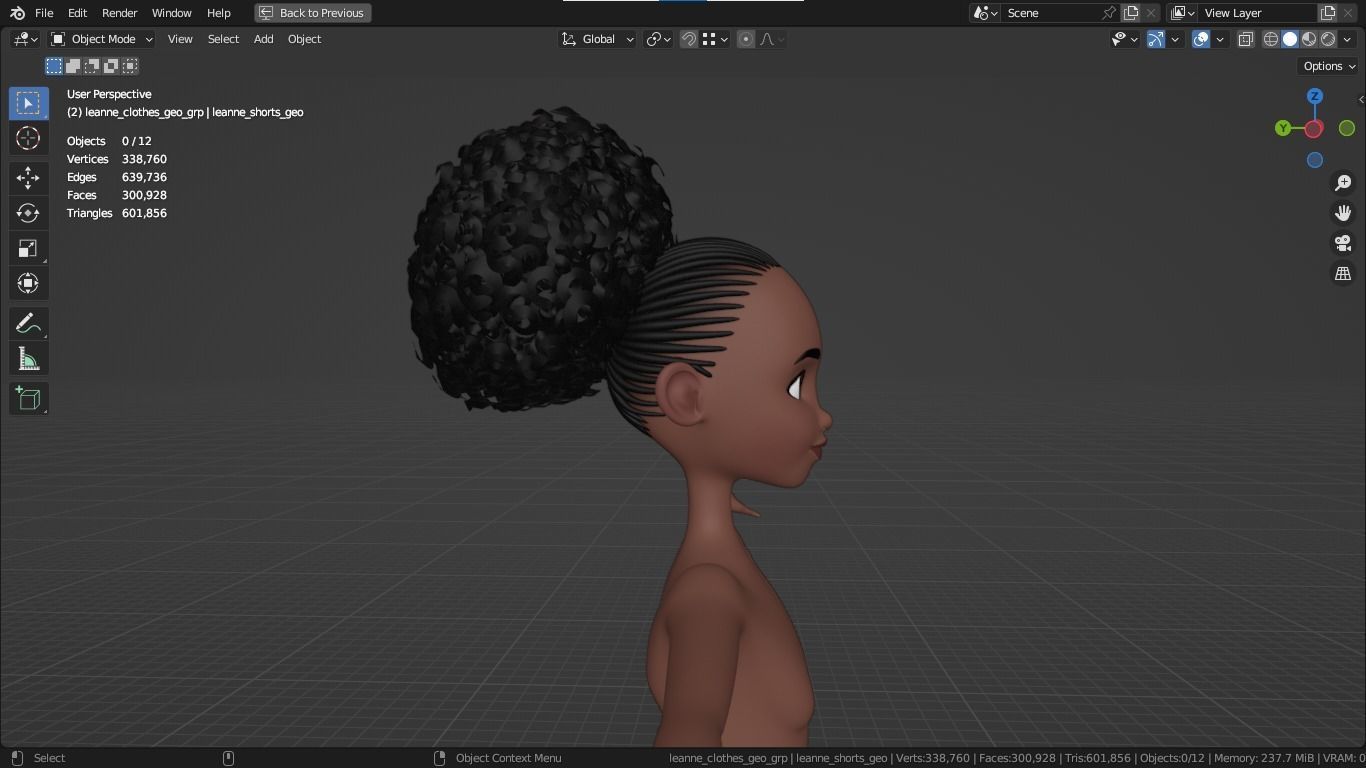
Task: Switch to Rendered shading
Action: tap(1328, 39)
